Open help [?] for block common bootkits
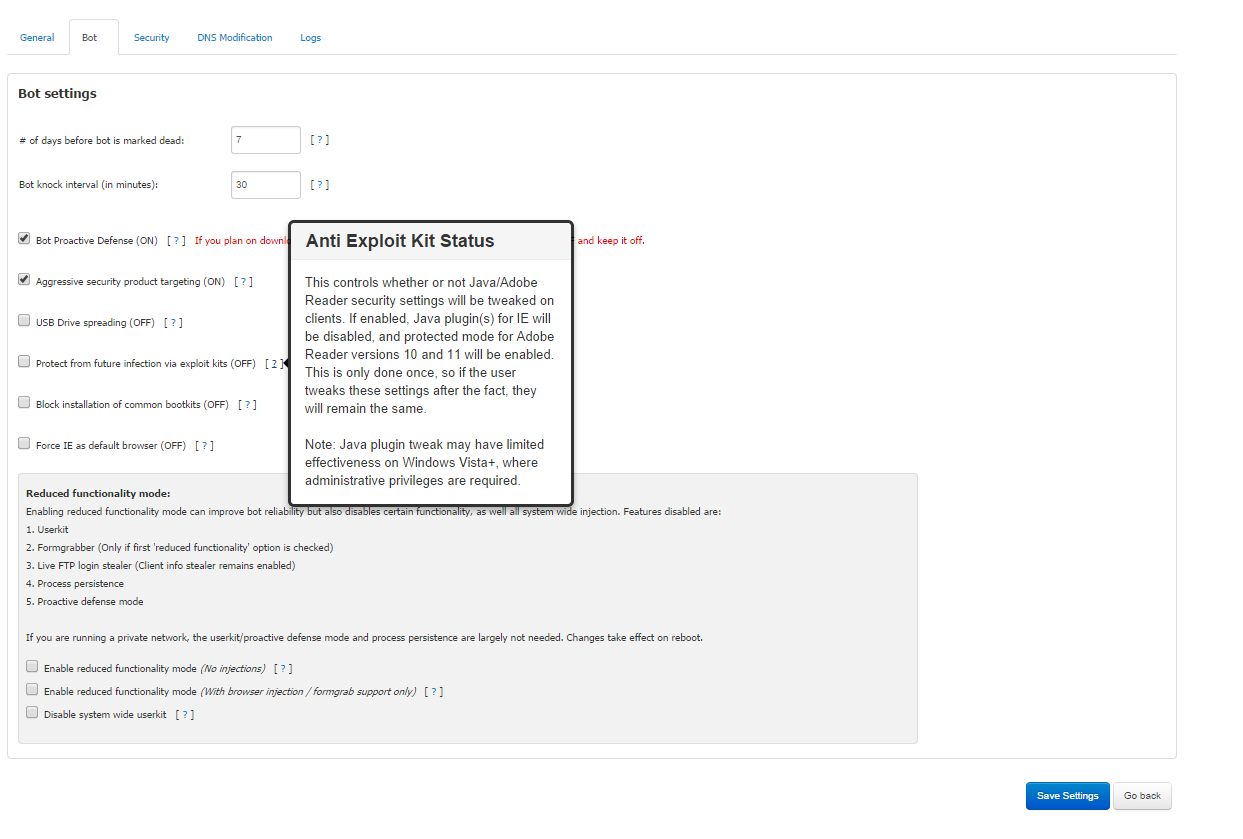 pos(247,405)
